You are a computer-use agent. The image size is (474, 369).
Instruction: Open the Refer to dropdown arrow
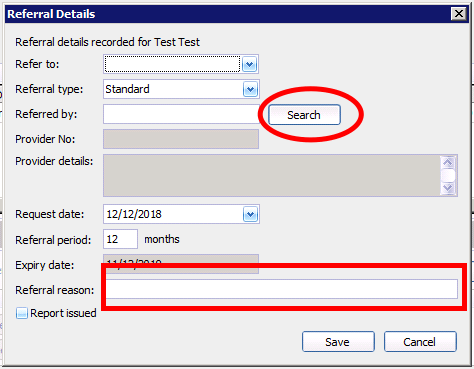pyautogui.click(x=250, y=64)
